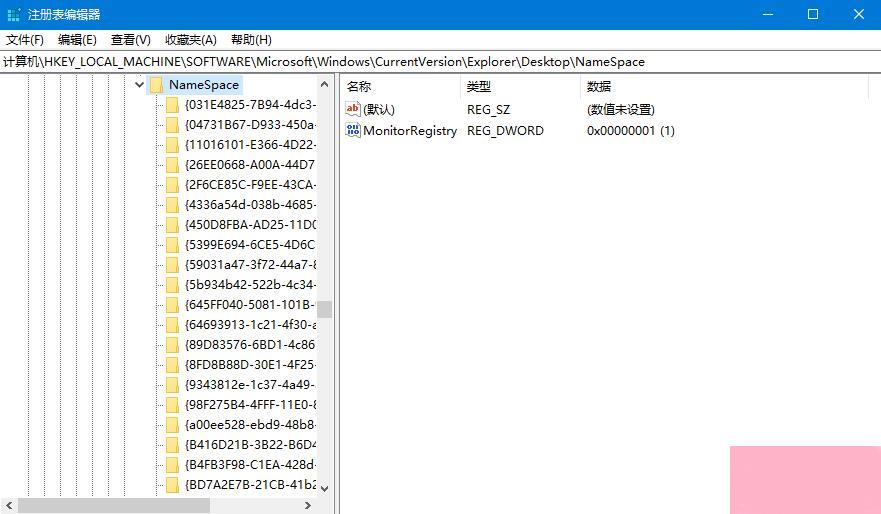Viewport: 881px width, 514px height.
Task: Click folder icon of {B416D21B-3B22-B6D4 key
Action: click(x=172, y=444)
